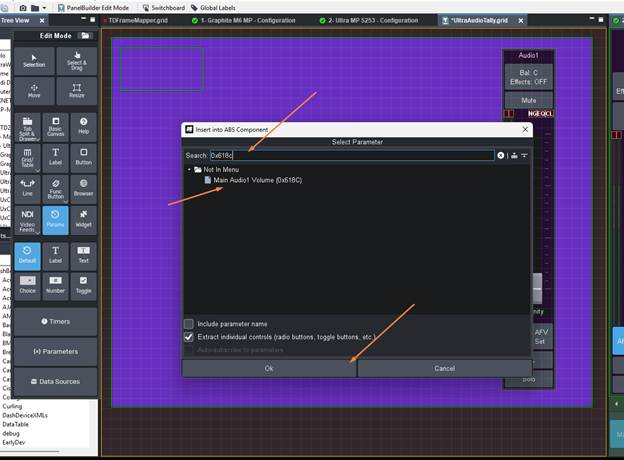624x460 pixels.
Task: Select the highlighted Params tool
Action: (x=55, y=220)
